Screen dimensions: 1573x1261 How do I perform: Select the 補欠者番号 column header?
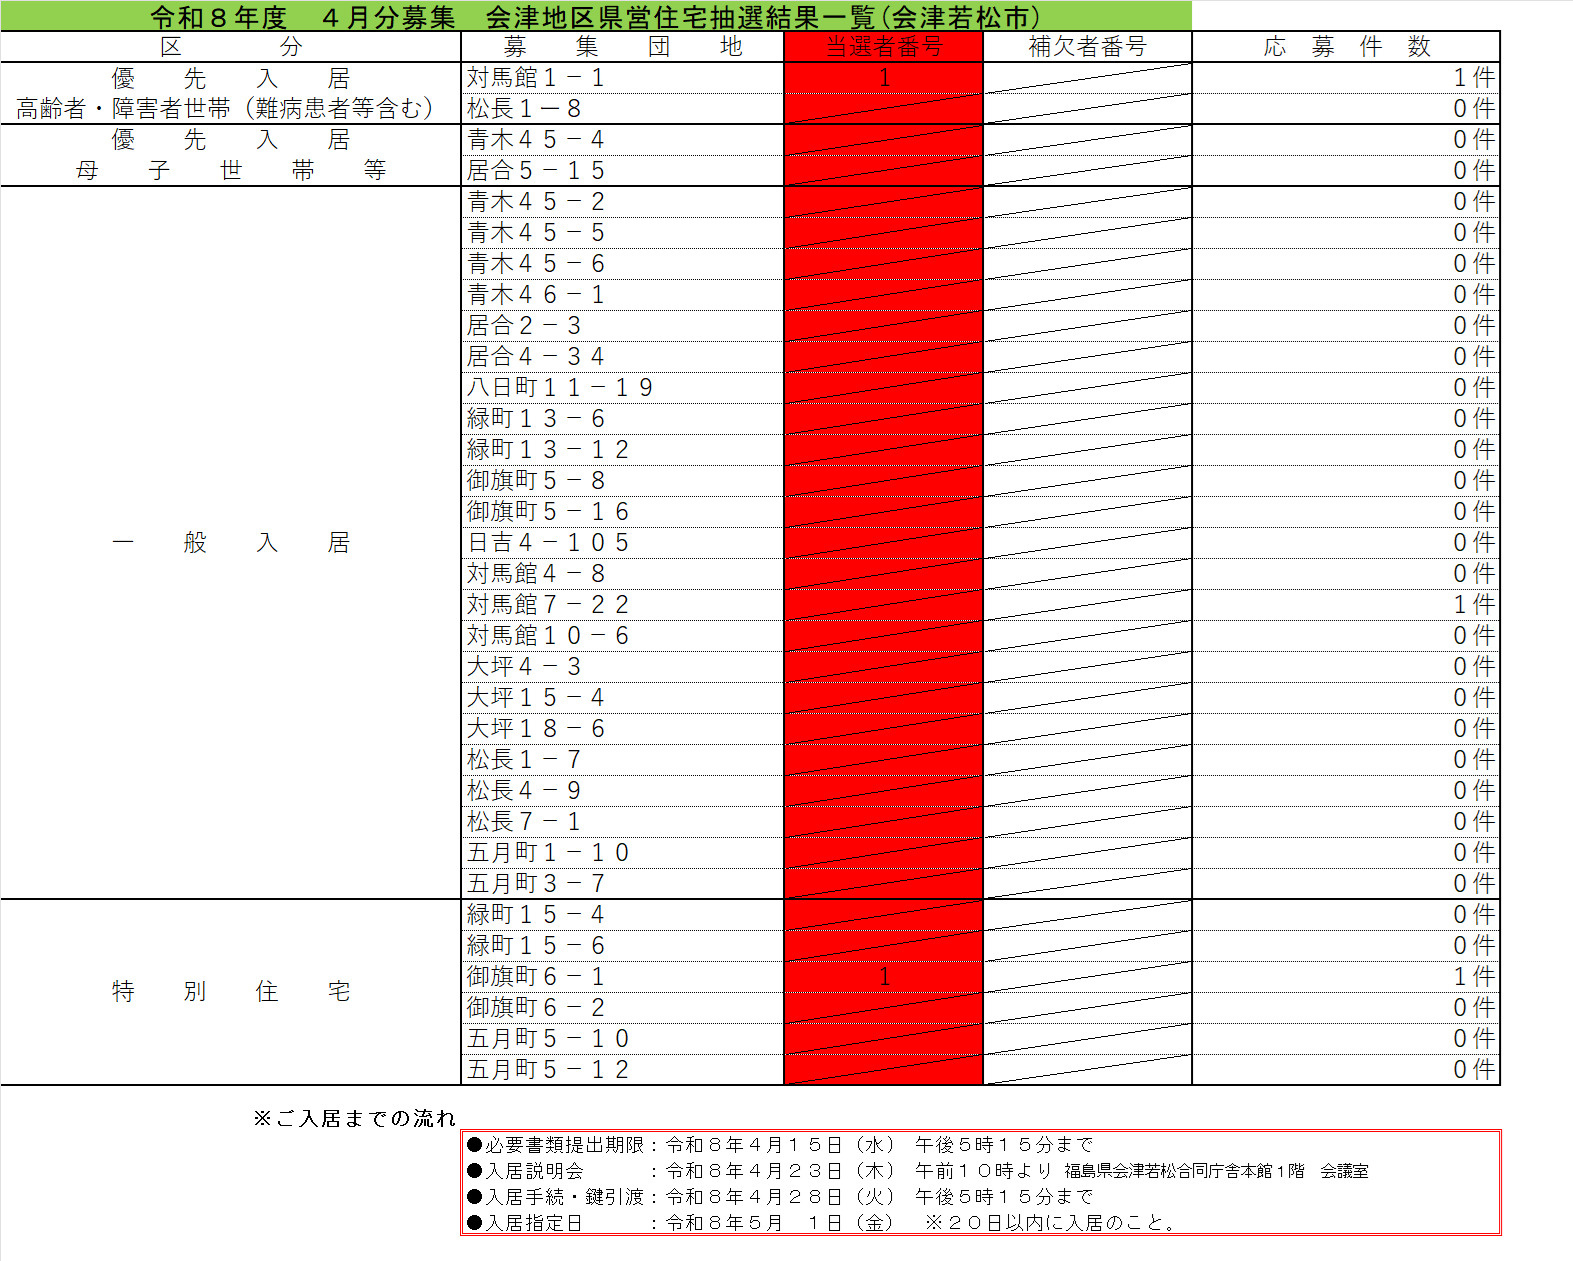point(1087,47)
